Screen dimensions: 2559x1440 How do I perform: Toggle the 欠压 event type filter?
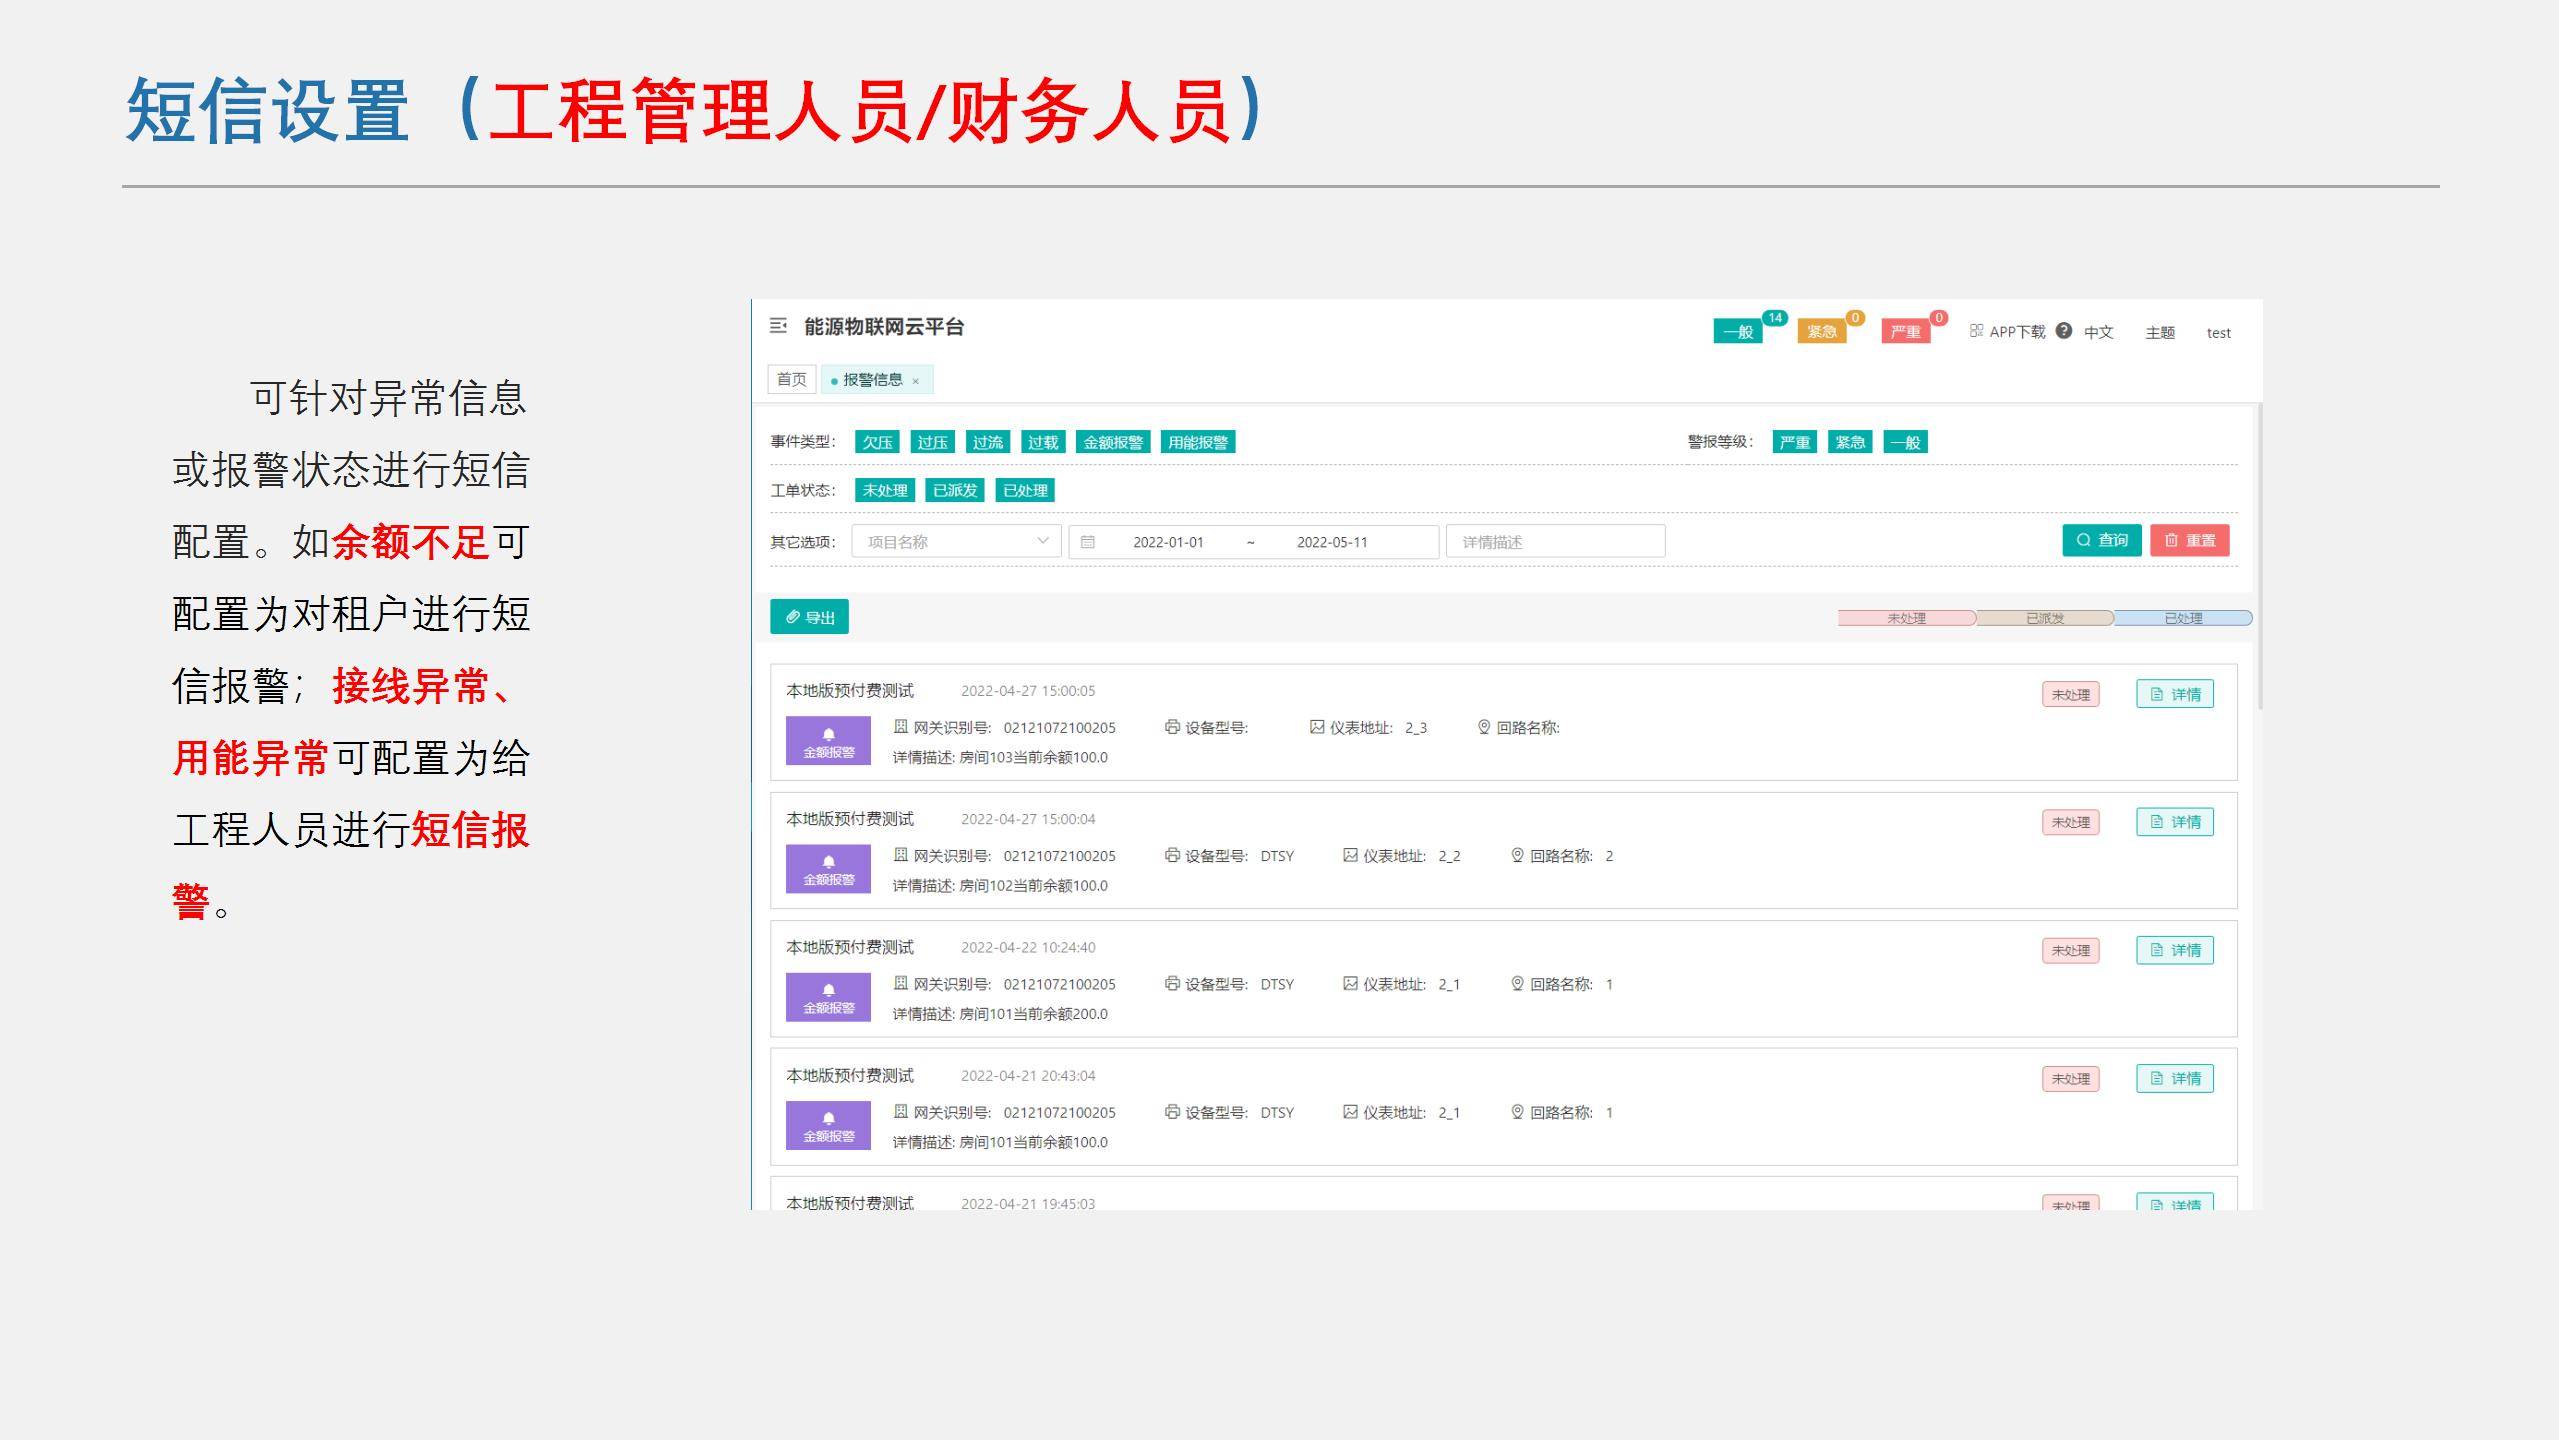(877, 442)
